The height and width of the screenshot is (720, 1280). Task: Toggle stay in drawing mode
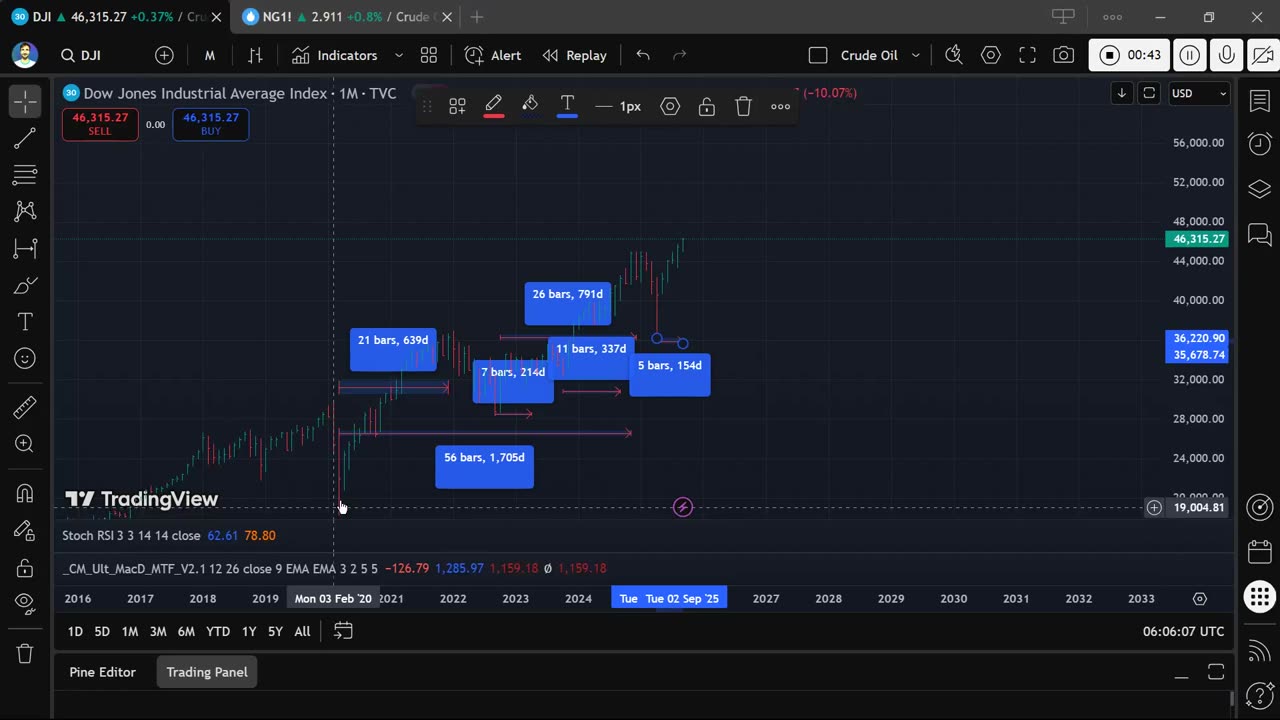[25, 531]
